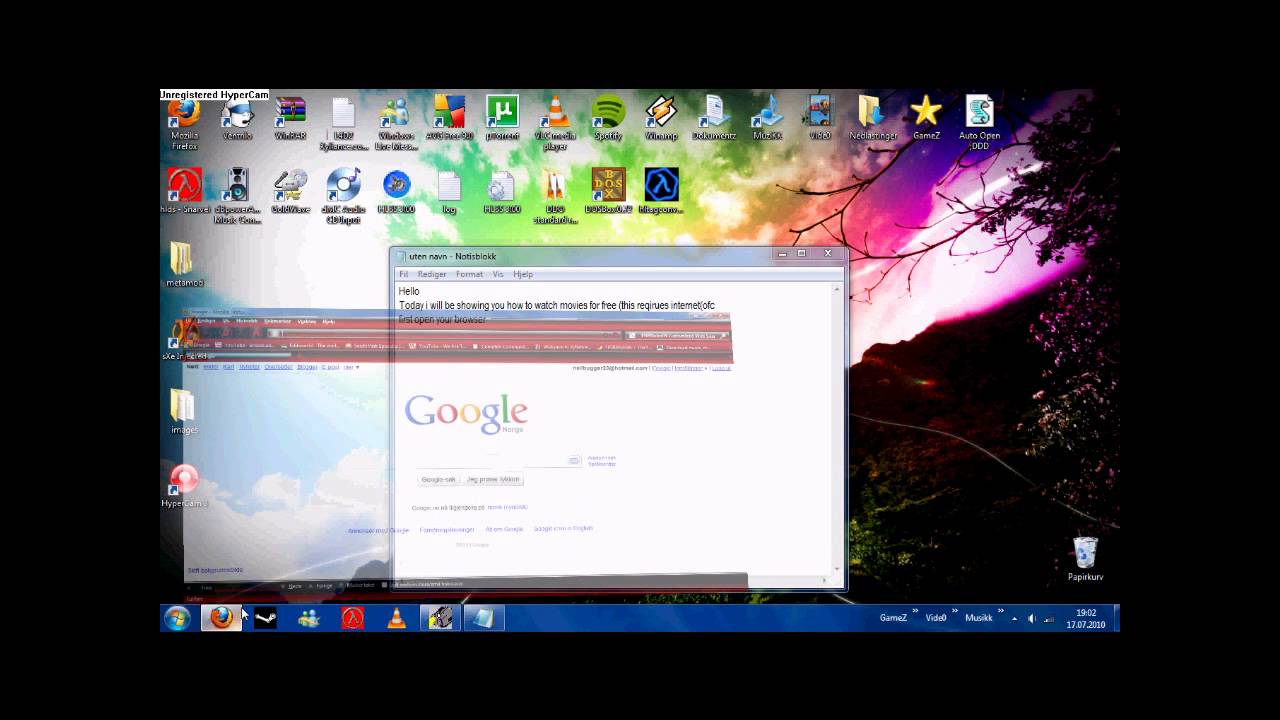Screen dimensions: 1280x720
Task: Open the volume control in the tray
Action: [x=1031, y=619]
